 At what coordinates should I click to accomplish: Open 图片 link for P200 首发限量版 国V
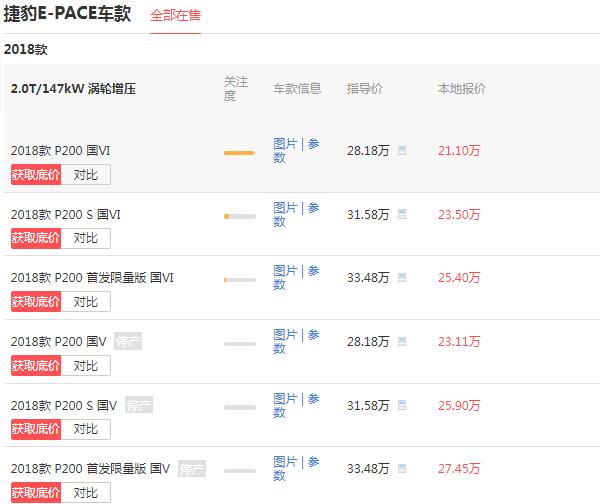285,462
